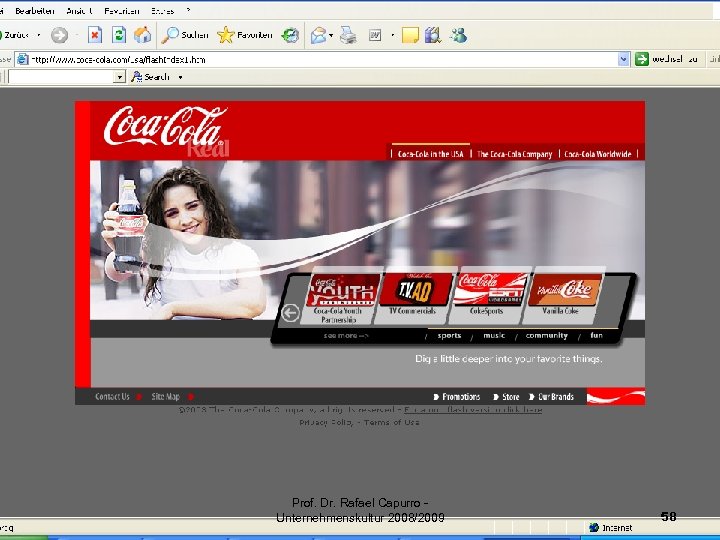Screen dimensions: 720x540
Task: Open the ? help menu
Action: pyautogui.click(x=188, y=11)
